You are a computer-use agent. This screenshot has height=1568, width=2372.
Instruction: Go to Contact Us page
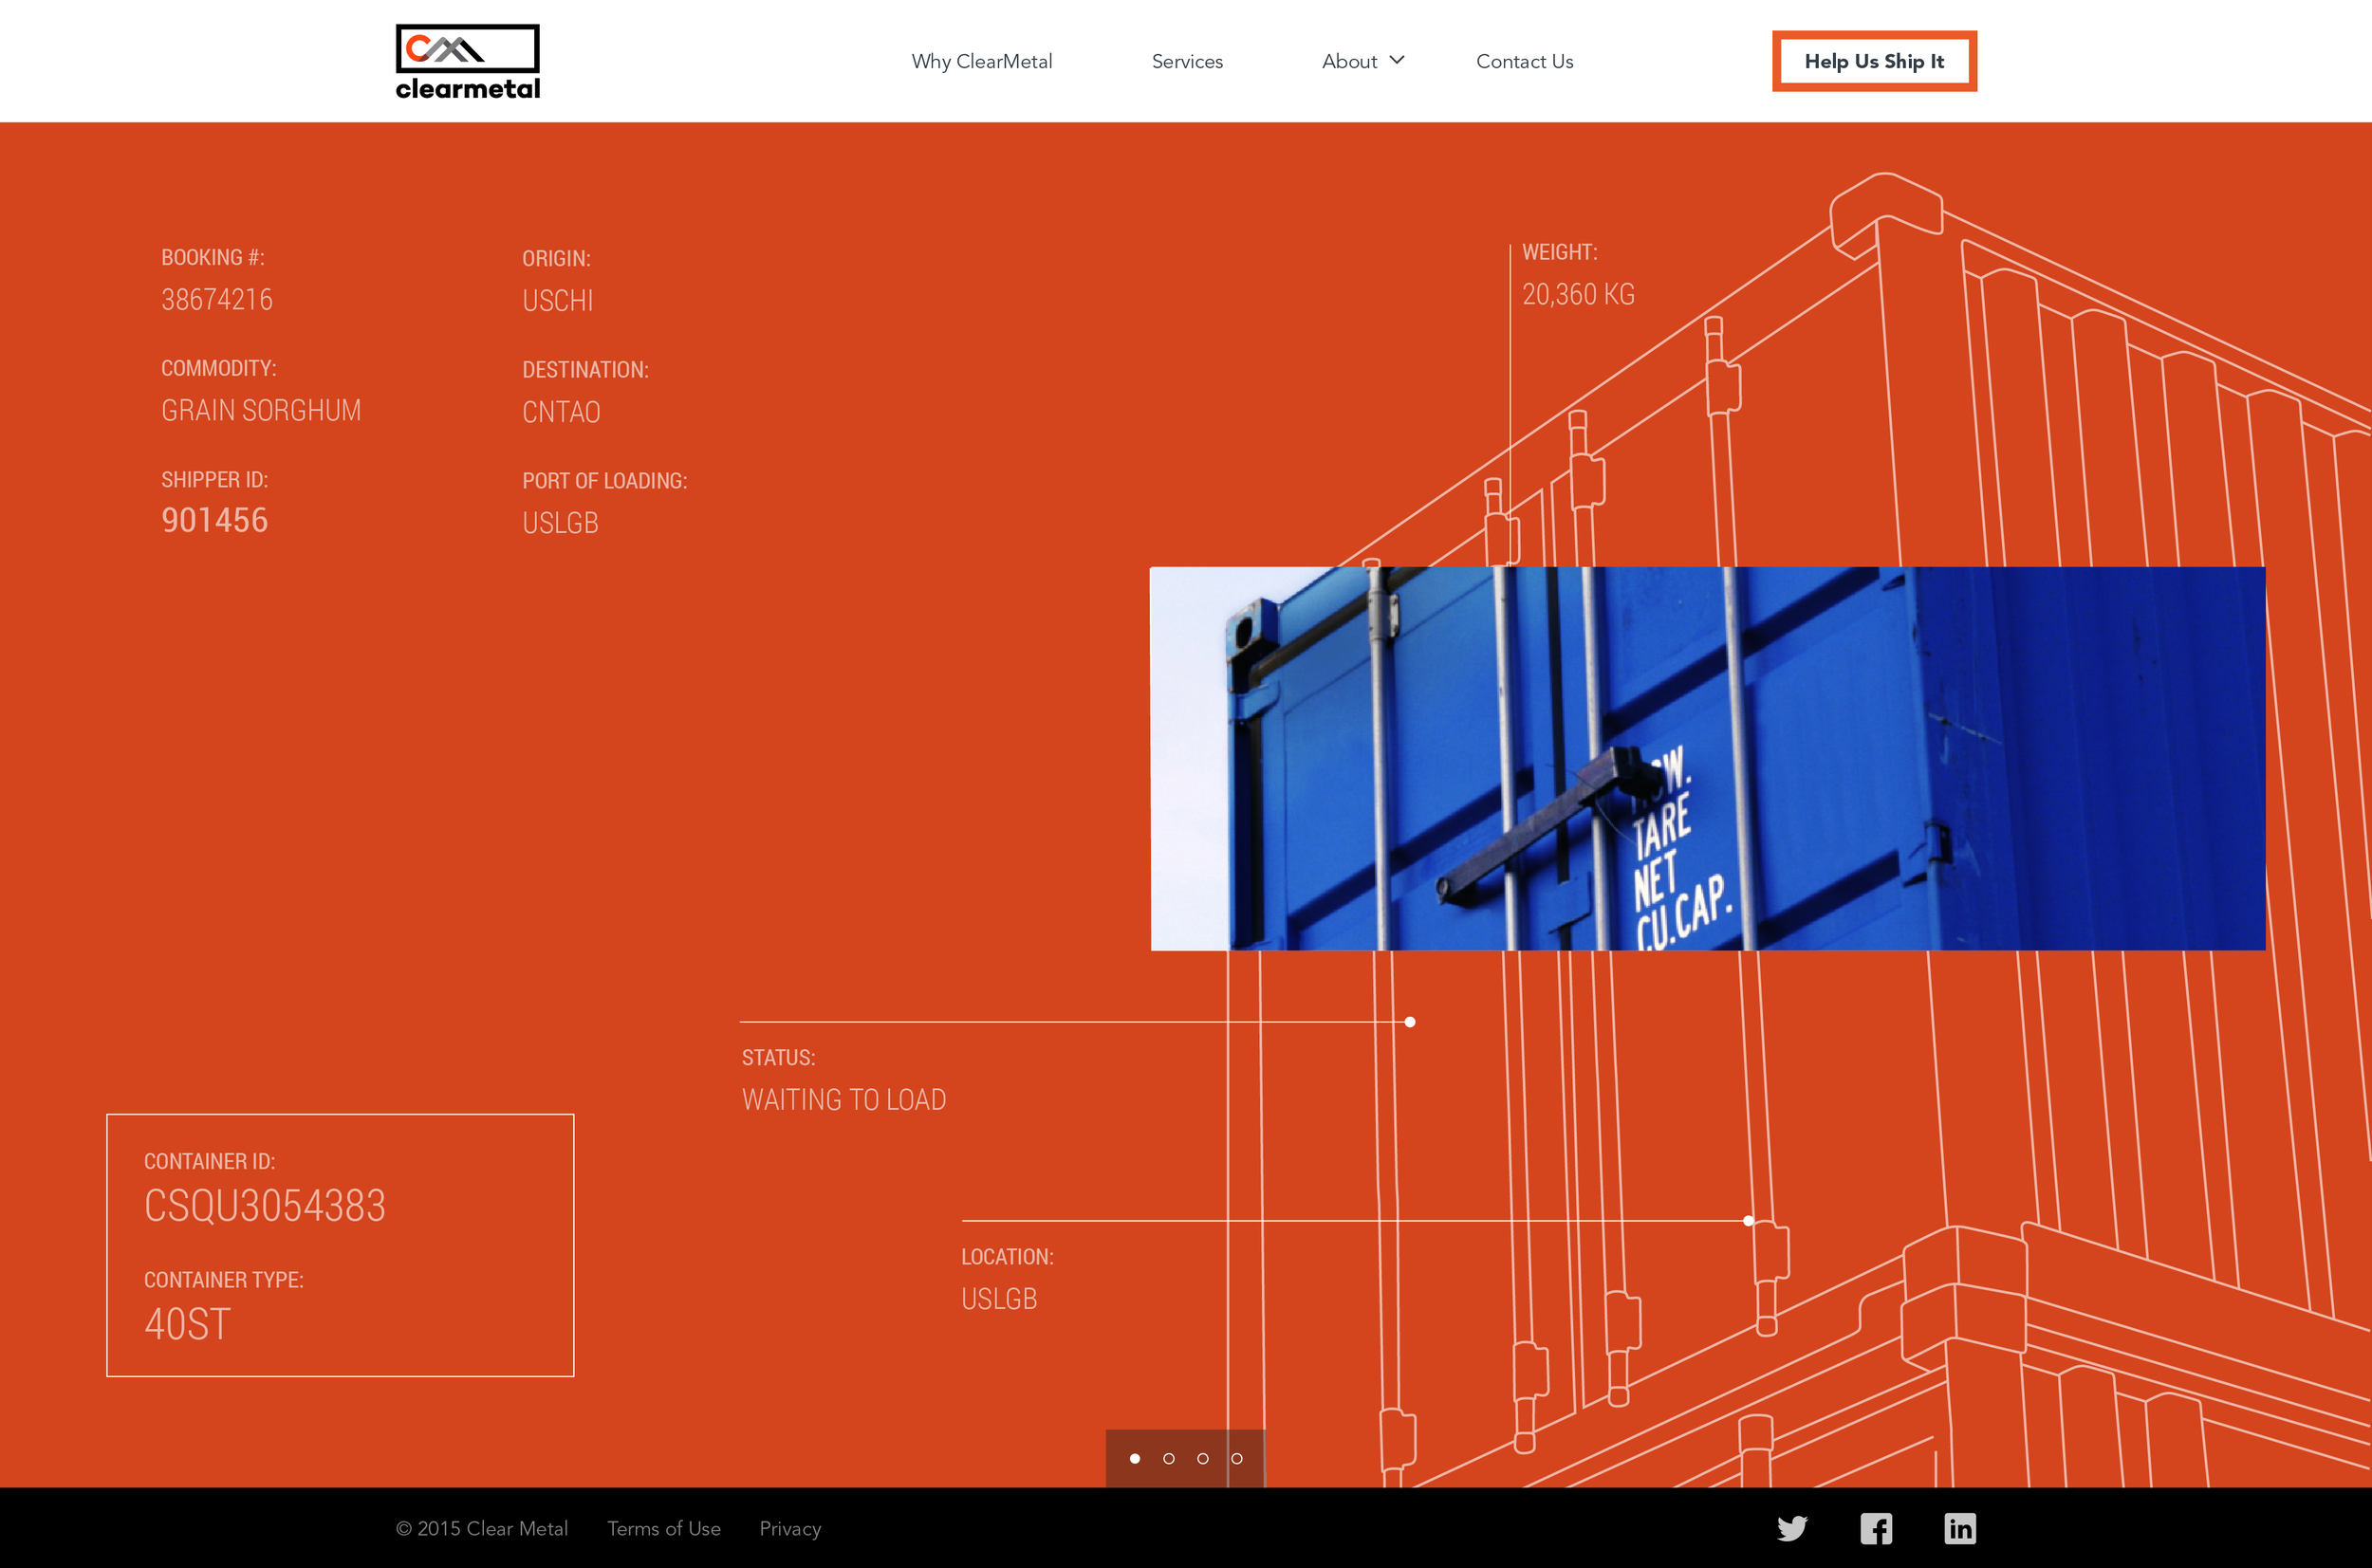(x=1524, y=61)
